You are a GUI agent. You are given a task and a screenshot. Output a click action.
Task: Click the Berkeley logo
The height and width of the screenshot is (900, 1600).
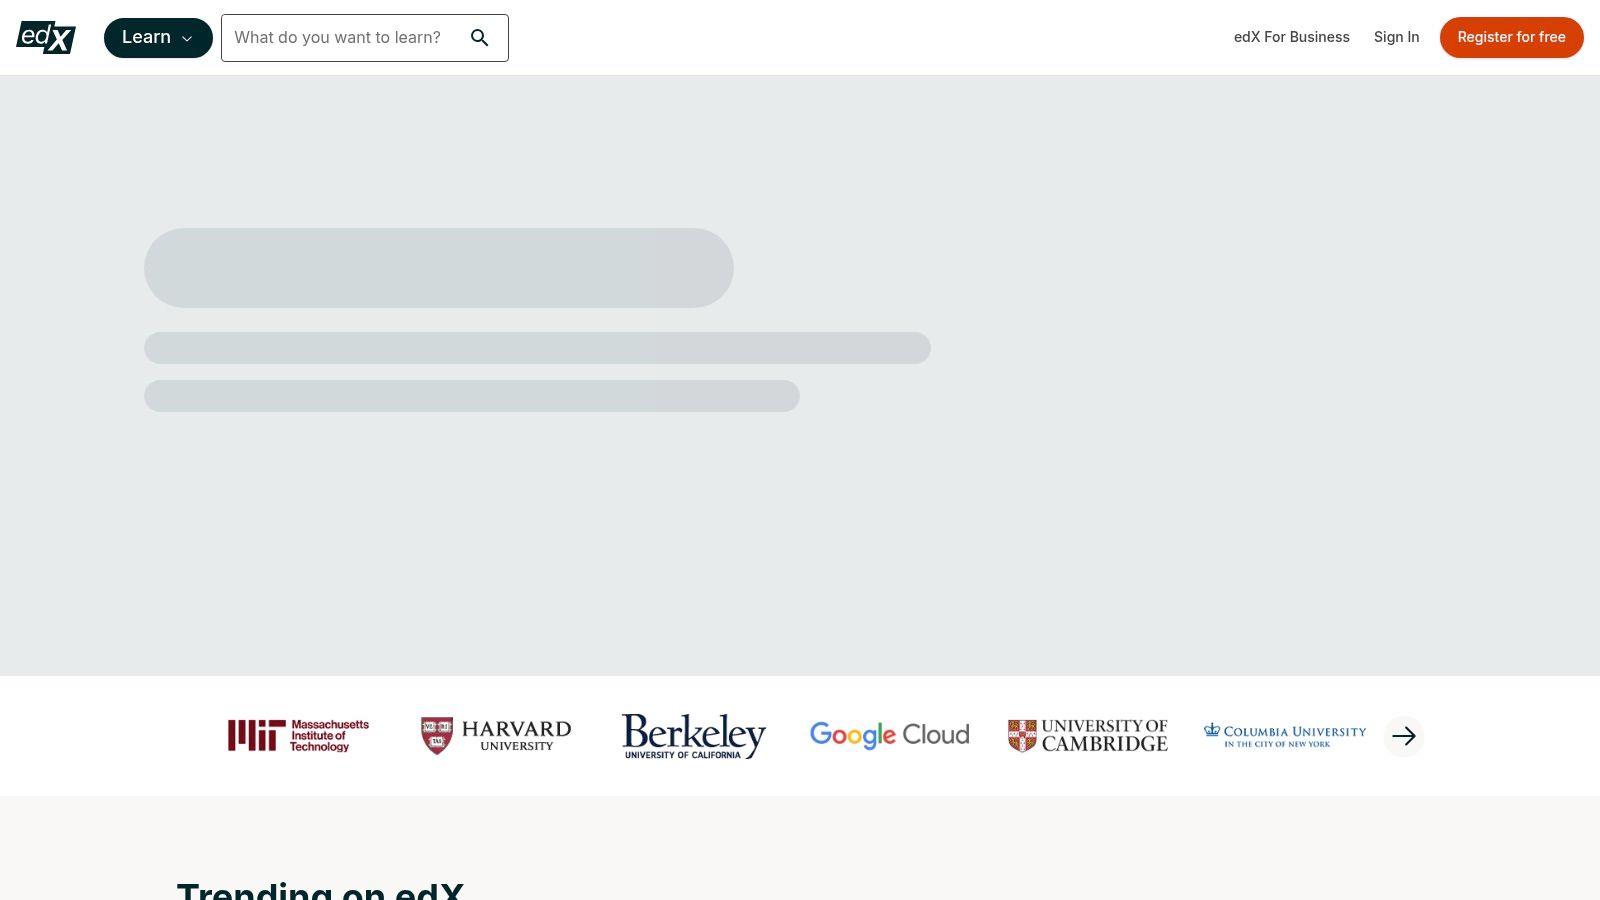[x=692, y=736]
